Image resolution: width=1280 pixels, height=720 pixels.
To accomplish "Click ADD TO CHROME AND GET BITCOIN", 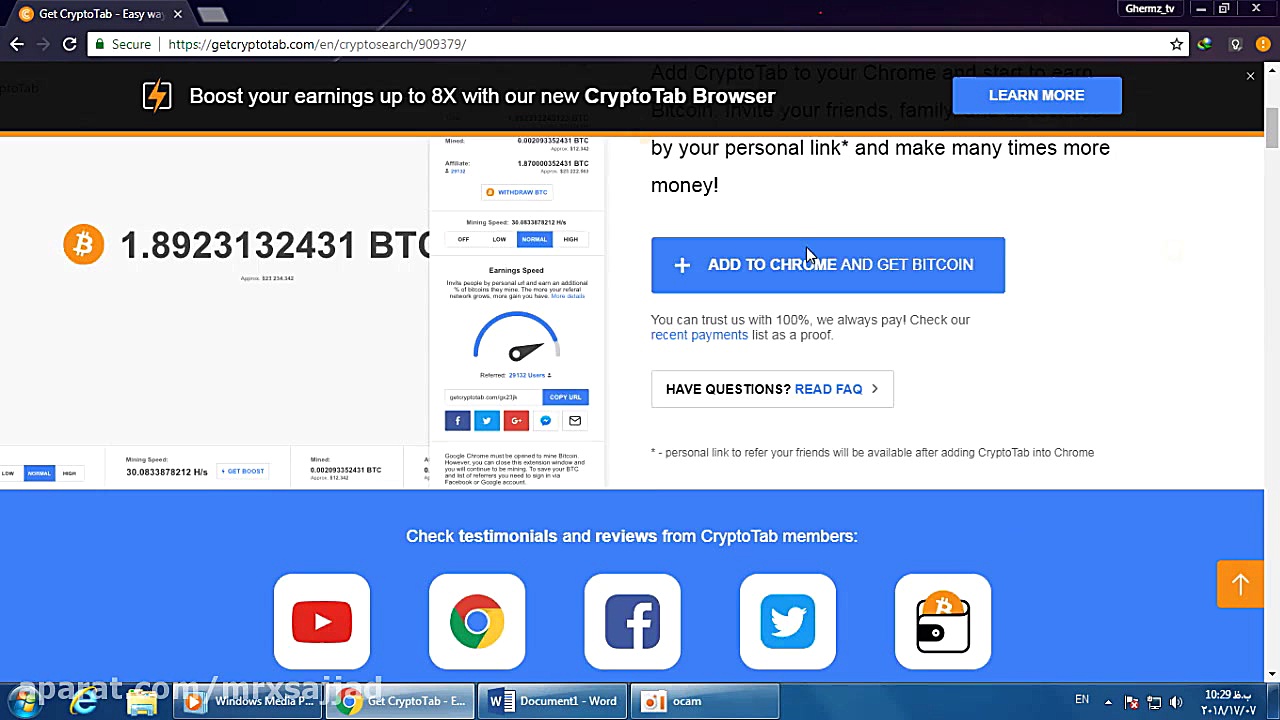I will (828, 265).
